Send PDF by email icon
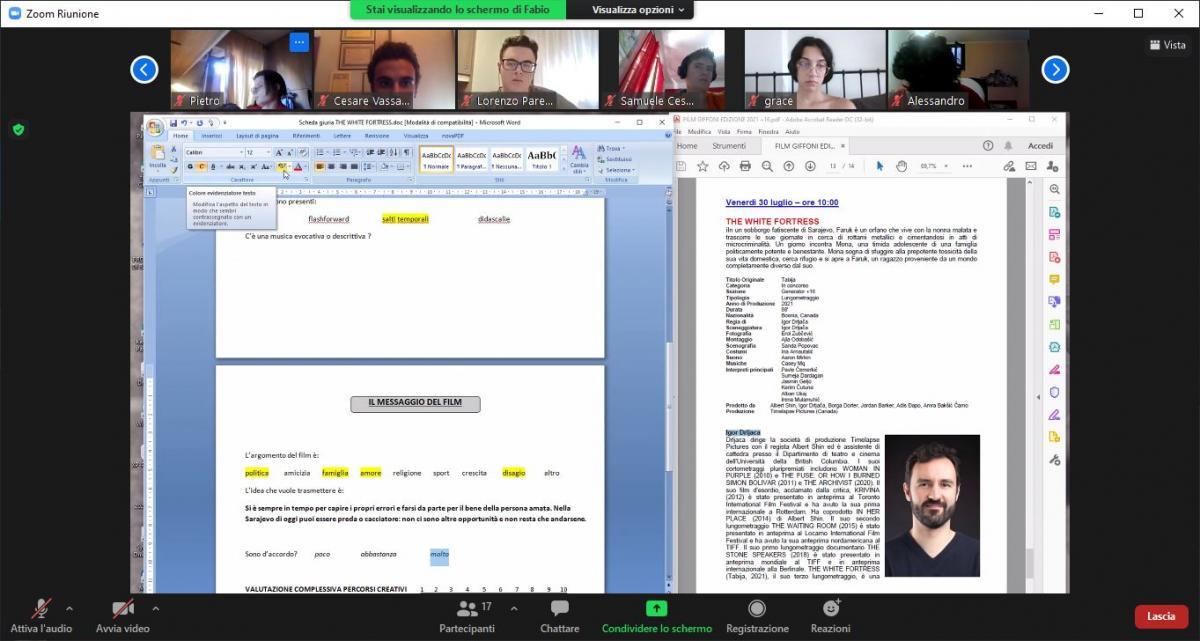 coord(1029,166)
